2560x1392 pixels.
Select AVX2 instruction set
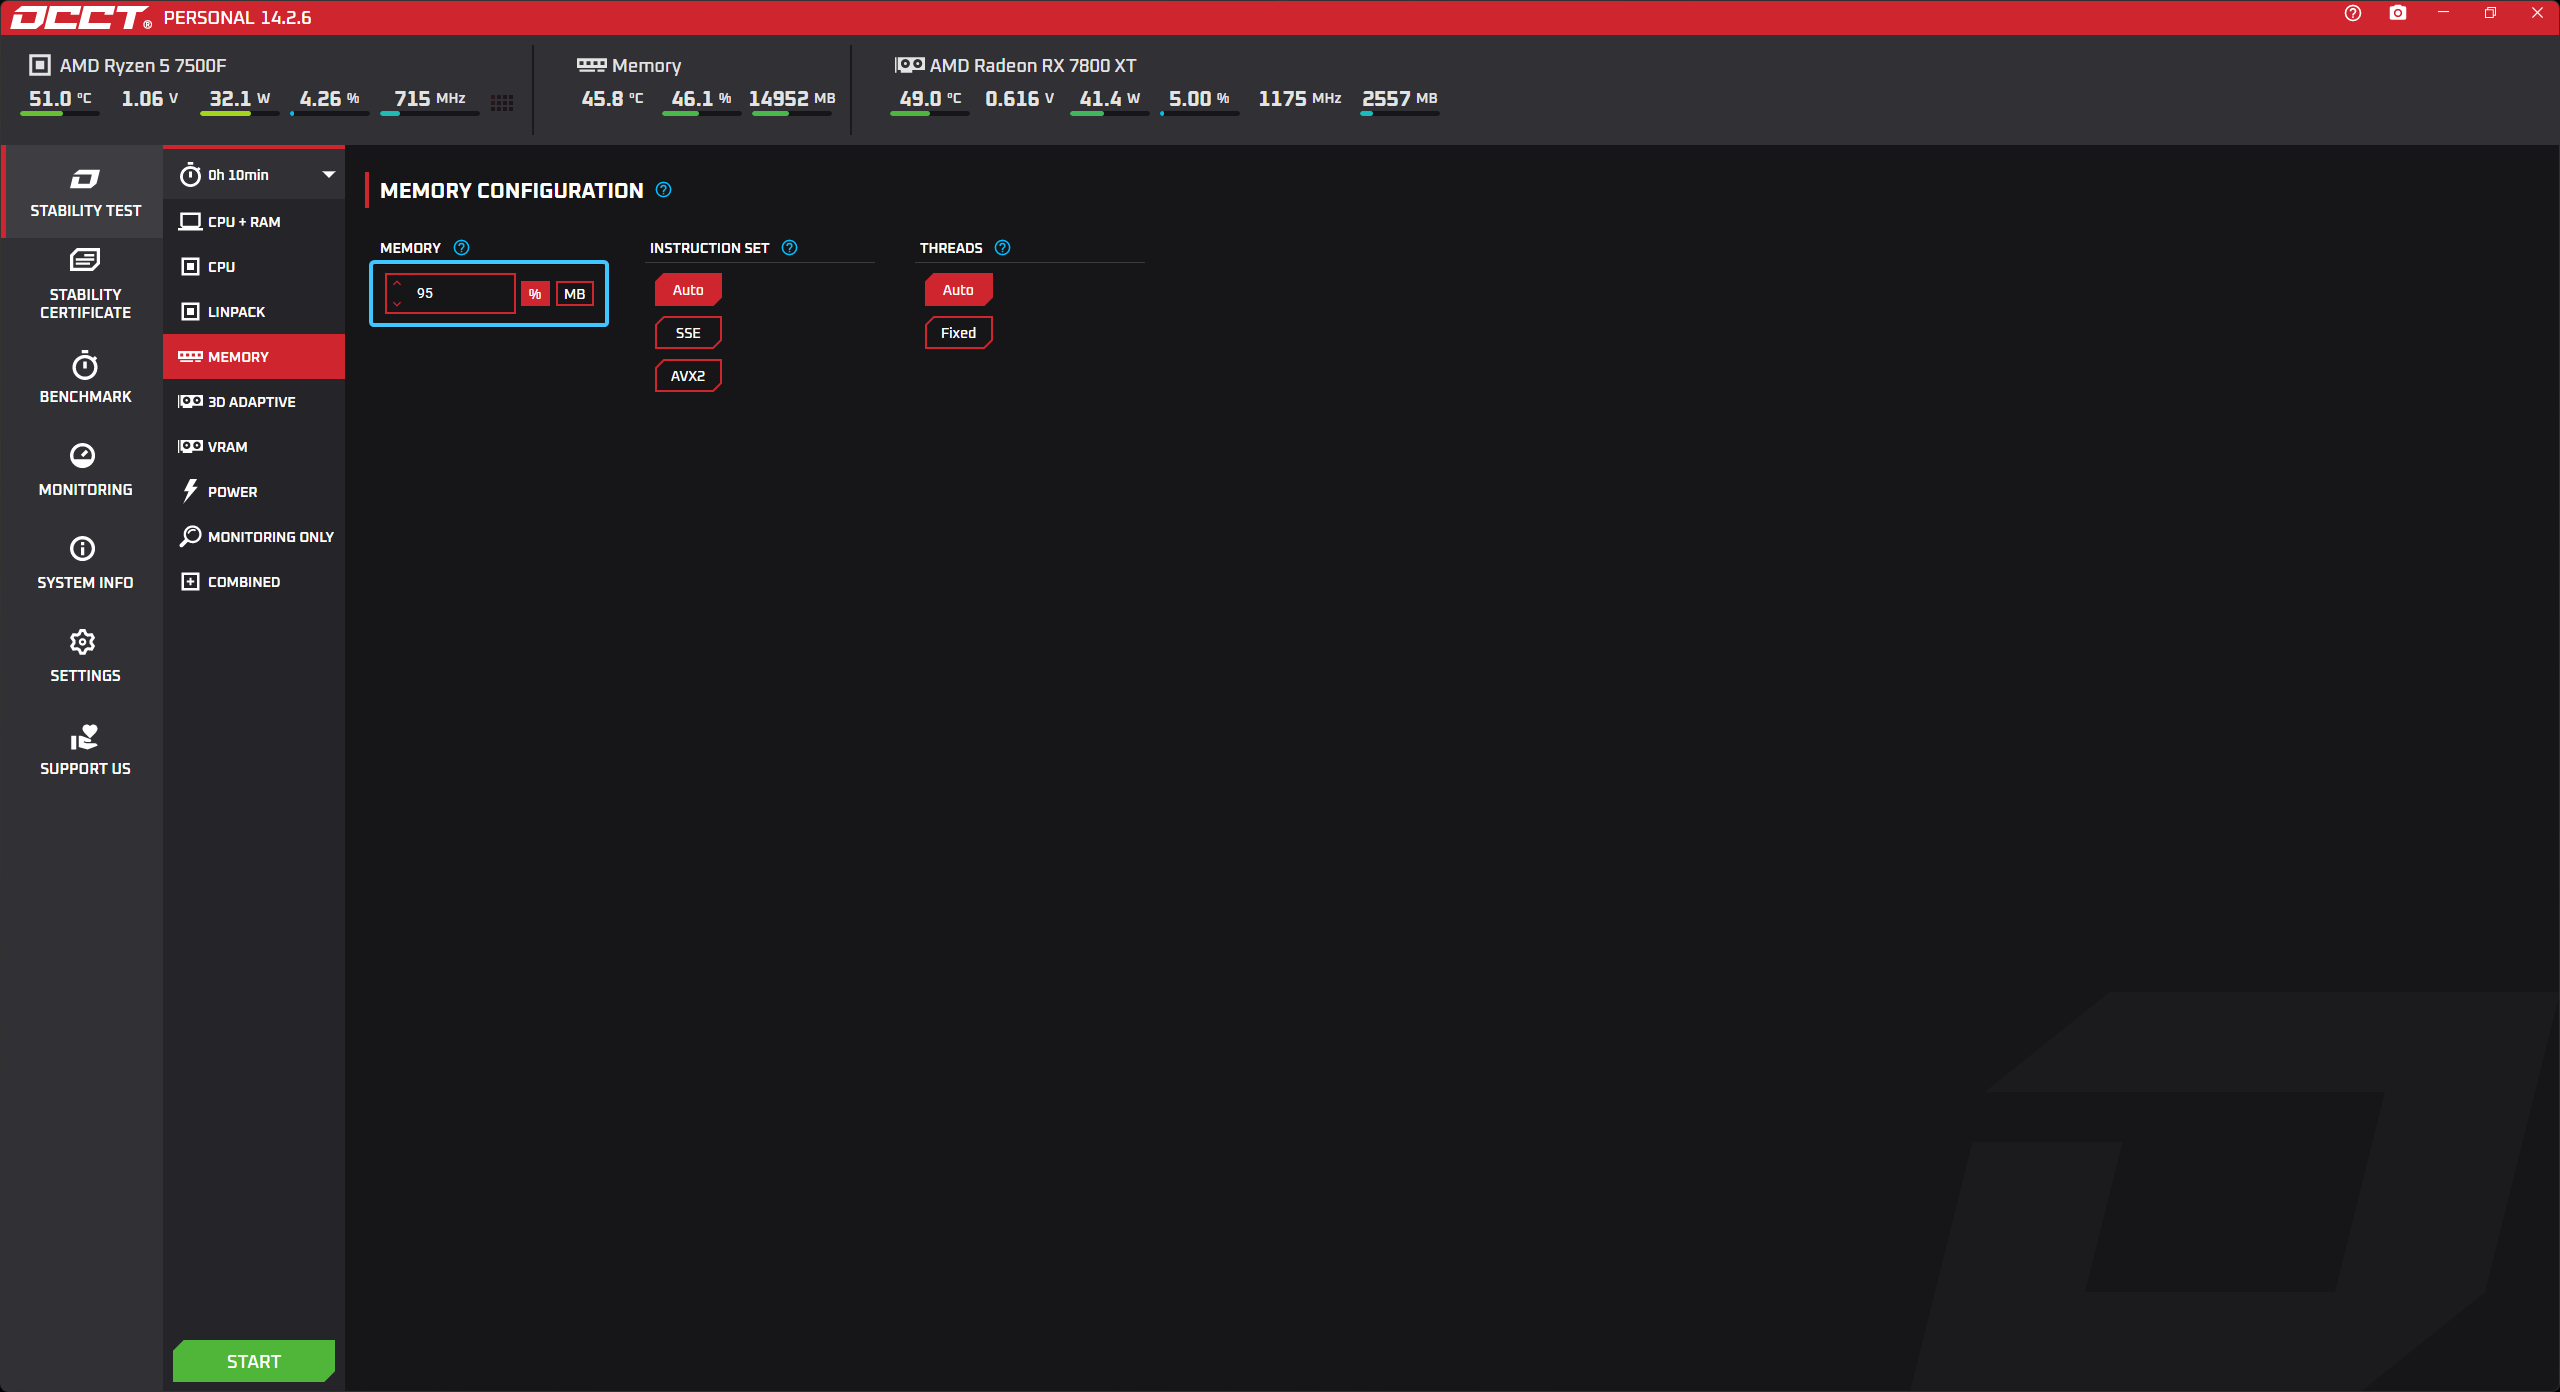click(687, 376)
